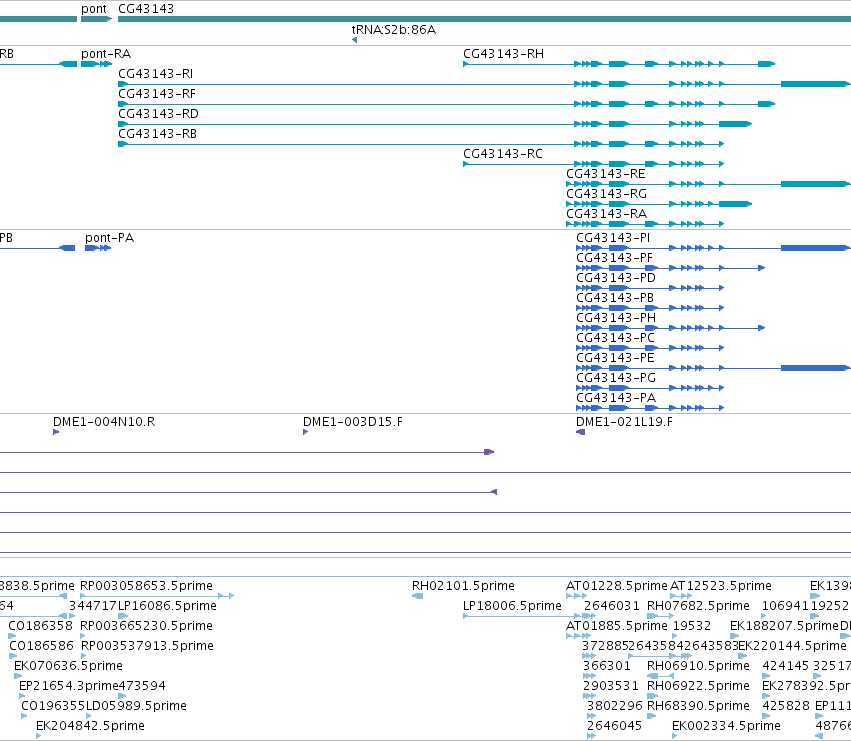Click the CO186586 EST label

[41, 646]
